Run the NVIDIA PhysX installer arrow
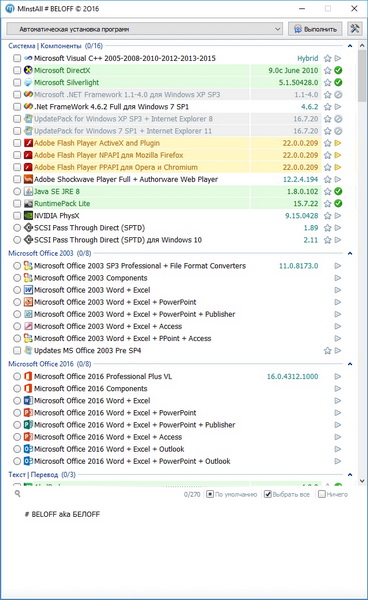Image resolution: width=368 pixels, height=600 pixels. (338, 216)
